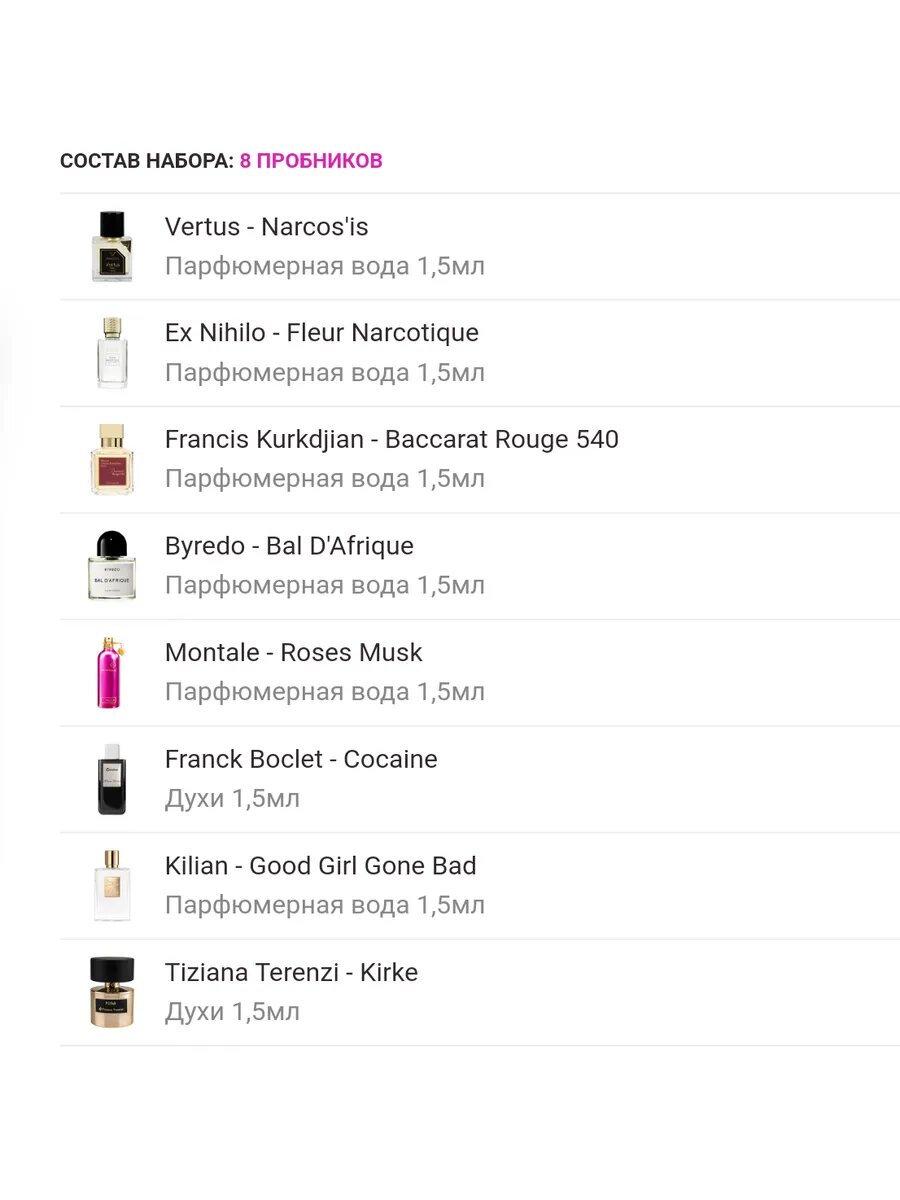Click the "СОСТАВ НАБОРА:" heading
The image size is (900, 1200).
[x=146, y=161]
